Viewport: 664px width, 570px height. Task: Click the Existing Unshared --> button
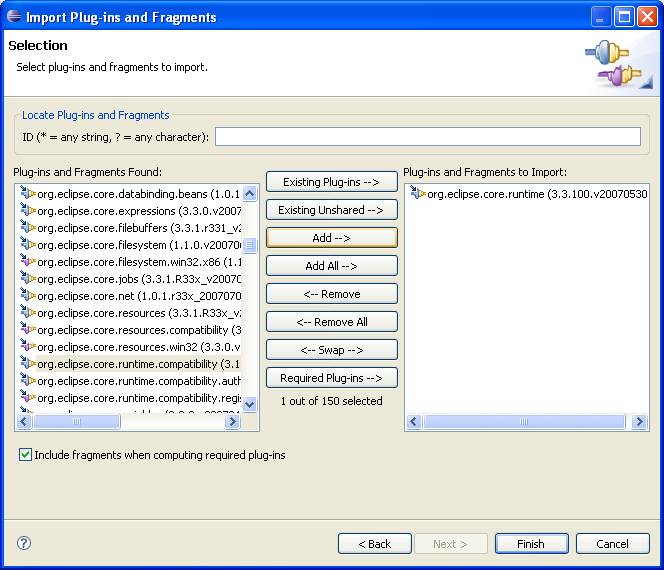pyautogui.click(x=332, y=210)
